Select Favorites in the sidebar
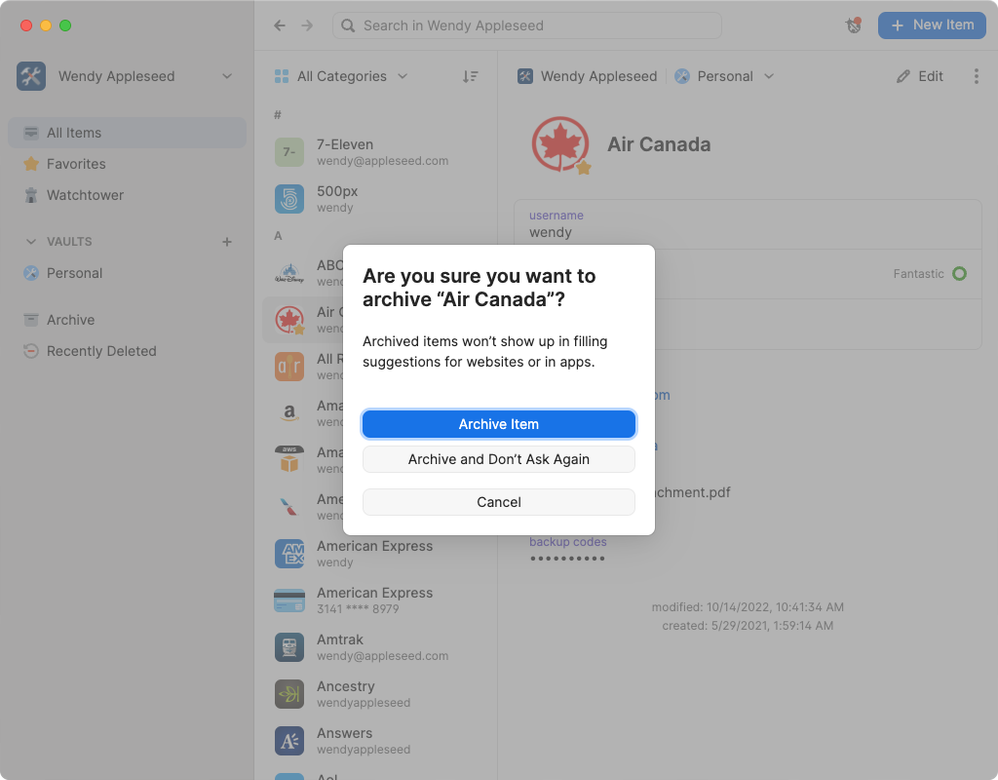 tap(76, 164)
